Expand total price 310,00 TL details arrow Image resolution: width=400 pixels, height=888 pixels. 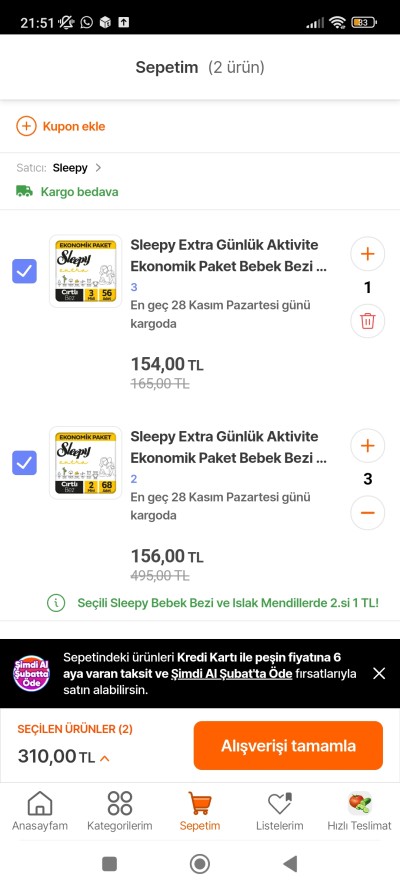pyautogui.click(x=104, y=758)
